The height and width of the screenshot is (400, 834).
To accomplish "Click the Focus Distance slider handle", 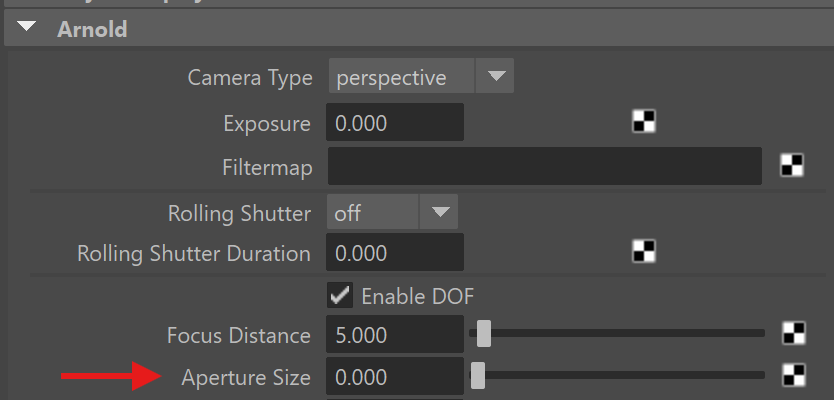I will (x=484, y=333).
